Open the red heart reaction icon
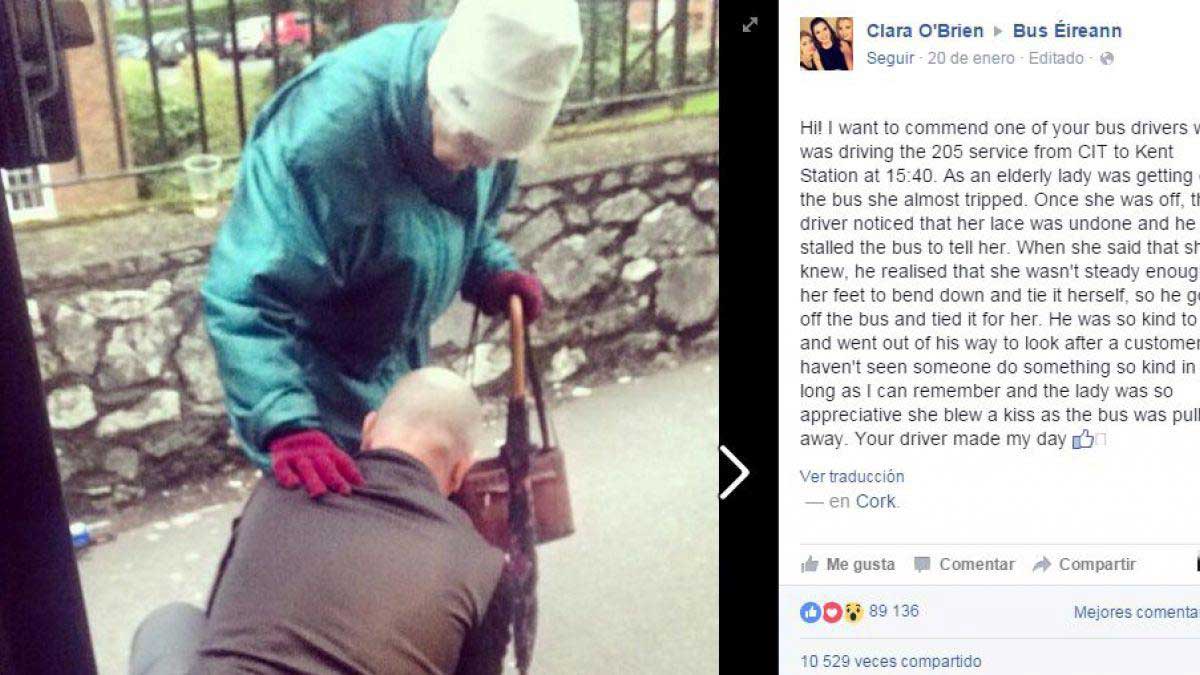This screenshot has height=675, width=1200. pyautogui.click(x=832, y=612)
